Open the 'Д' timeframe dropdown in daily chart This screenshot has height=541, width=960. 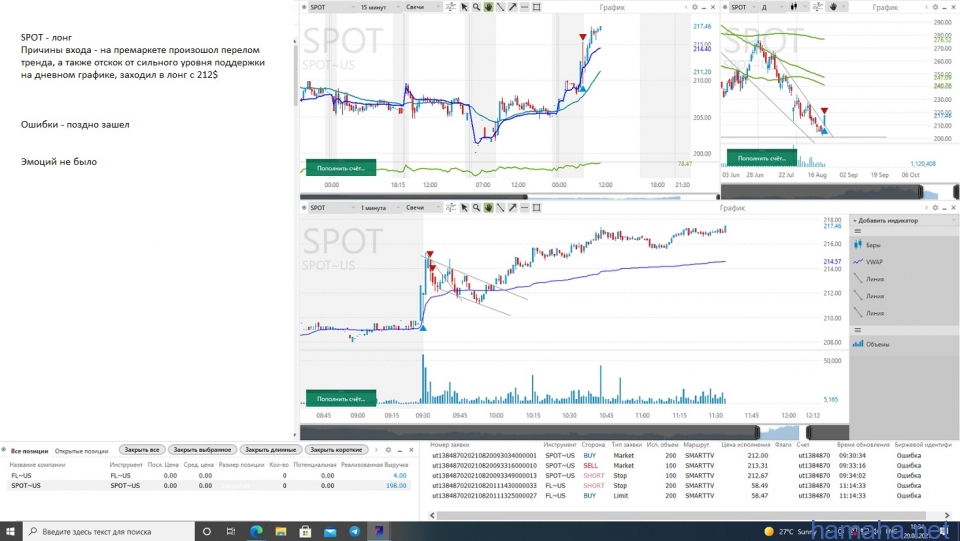click(x=773, y=7)
